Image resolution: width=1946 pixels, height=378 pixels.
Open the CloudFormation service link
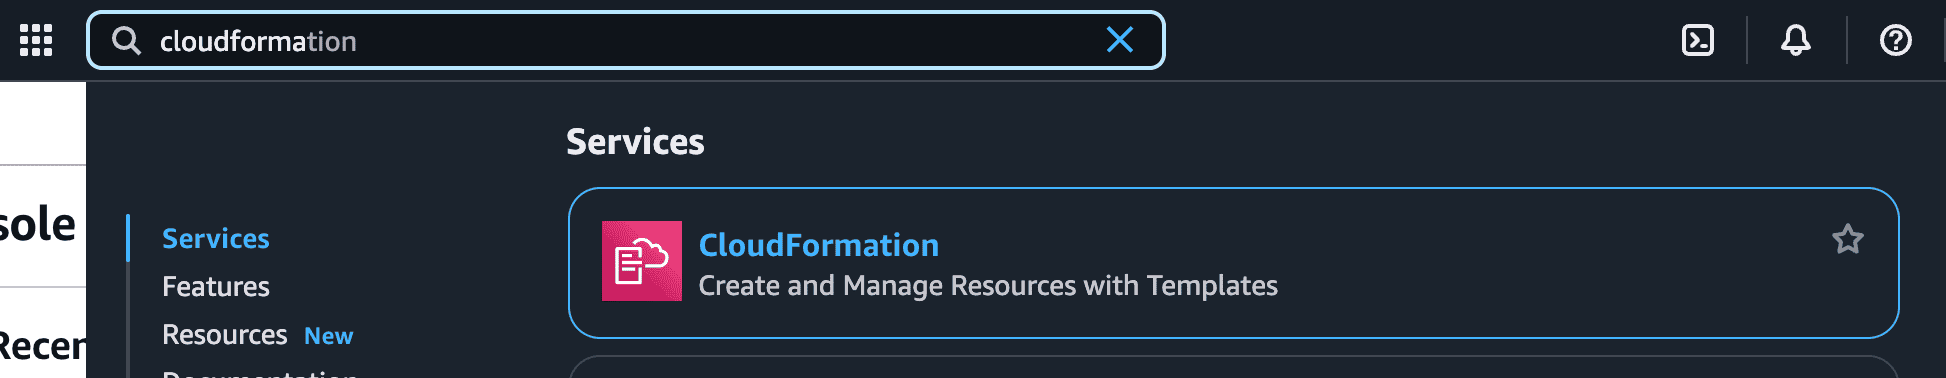[x=819, y=245]
